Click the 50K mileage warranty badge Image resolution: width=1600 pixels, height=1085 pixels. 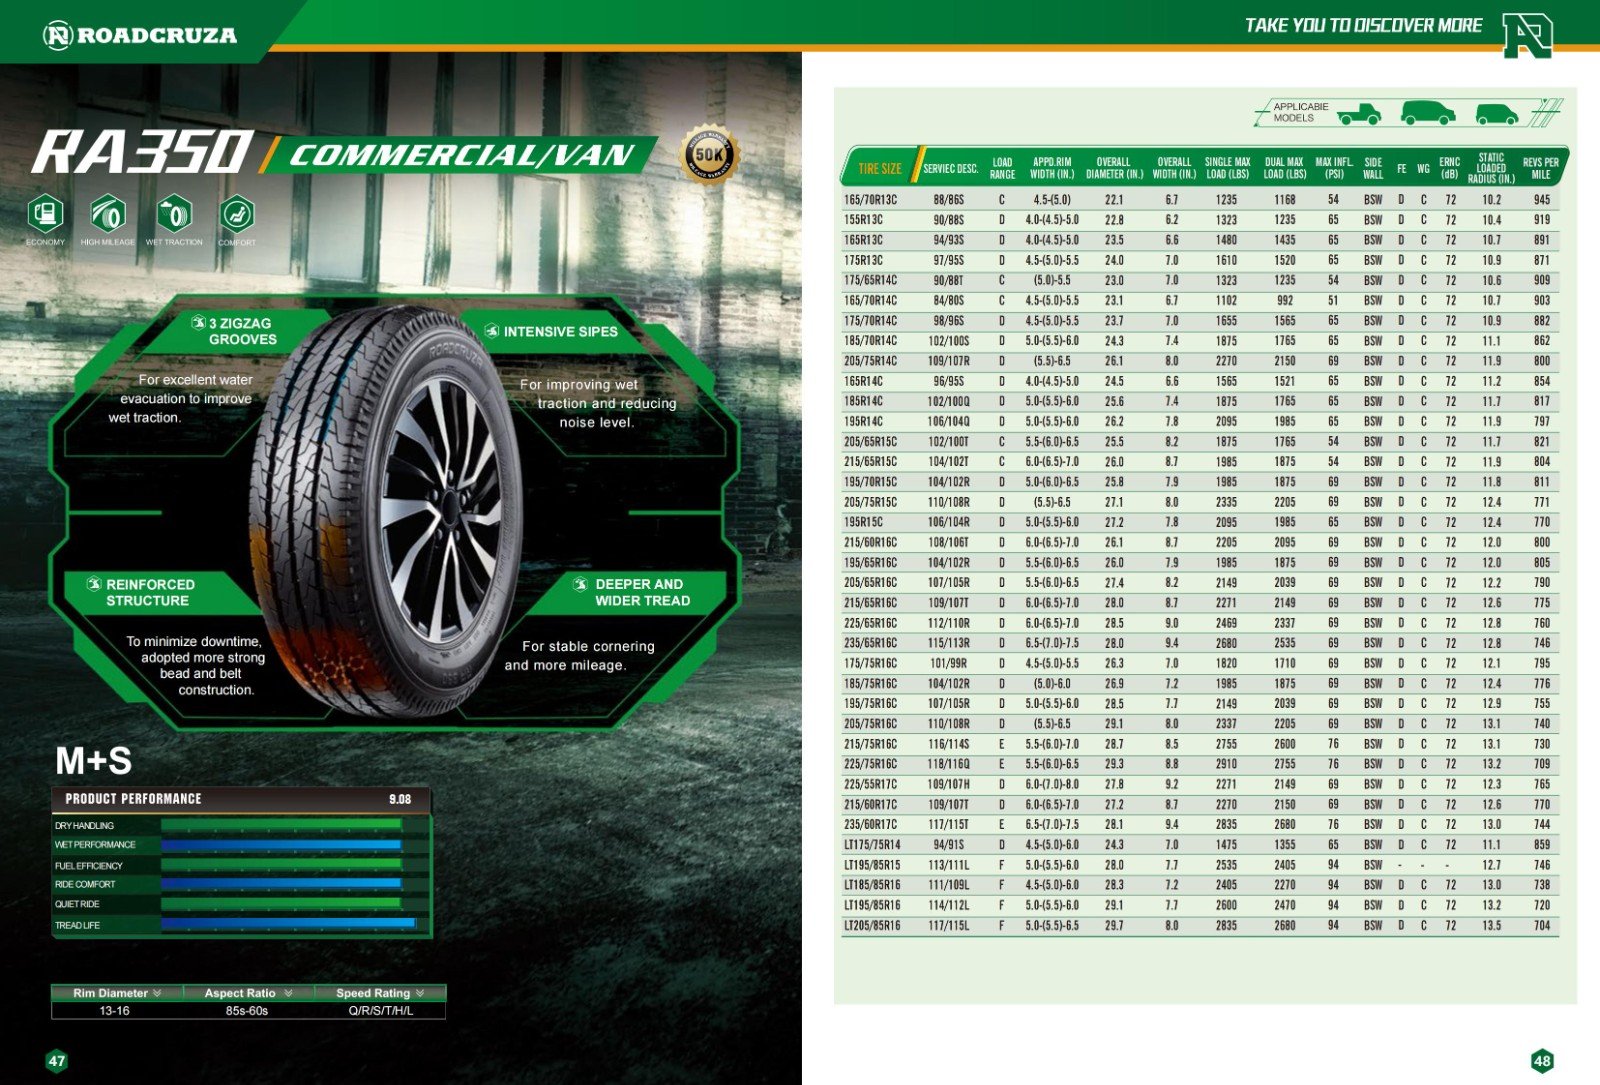(x=709, y=155)
